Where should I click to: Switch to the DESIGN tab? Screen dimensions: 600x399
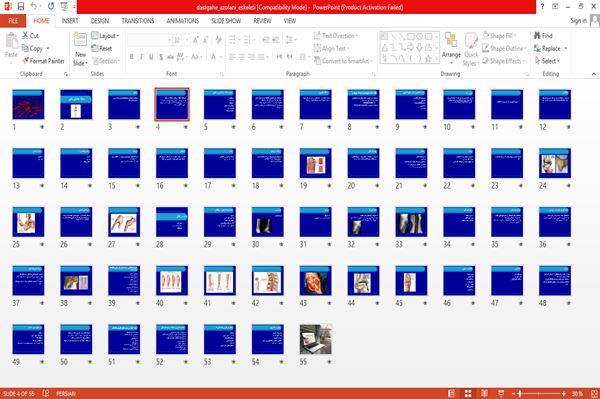coord(100,21)
